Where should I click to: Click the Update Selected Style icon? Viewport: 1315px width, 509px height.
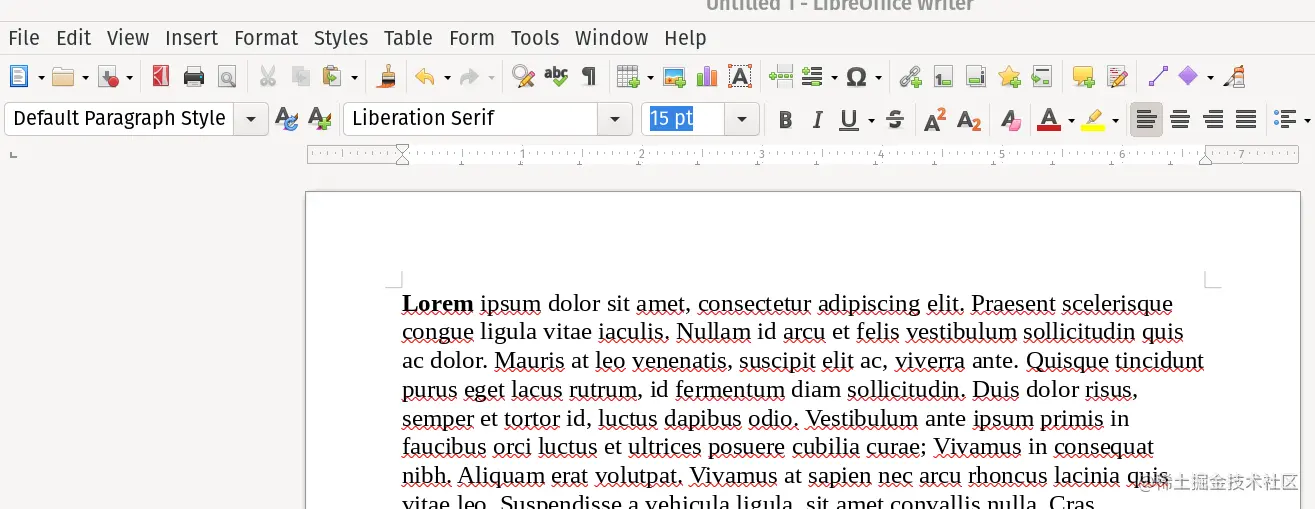click(287, 119)
